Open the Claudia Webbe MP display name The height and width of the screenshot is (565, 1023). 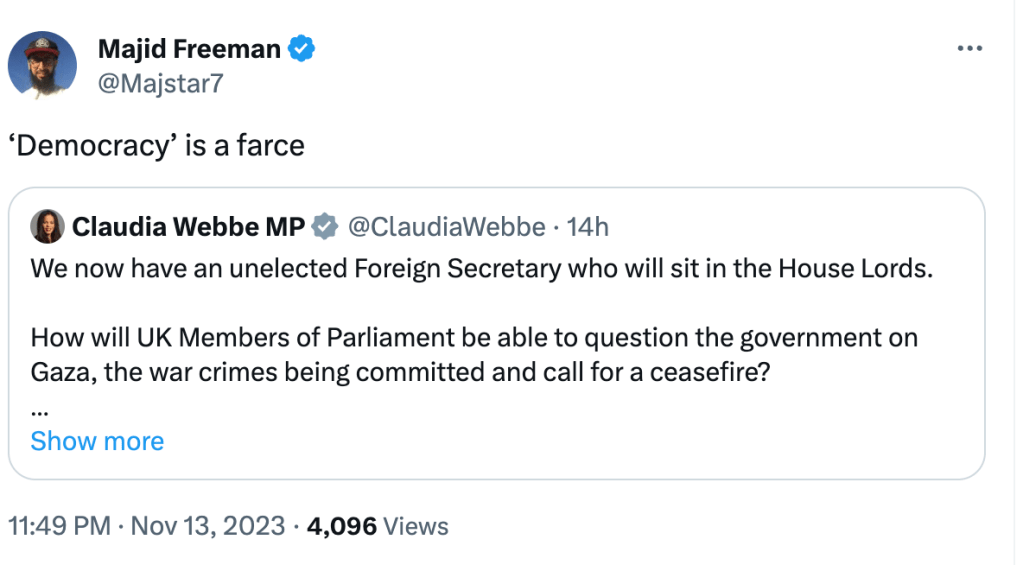click(x=188, y=228)
